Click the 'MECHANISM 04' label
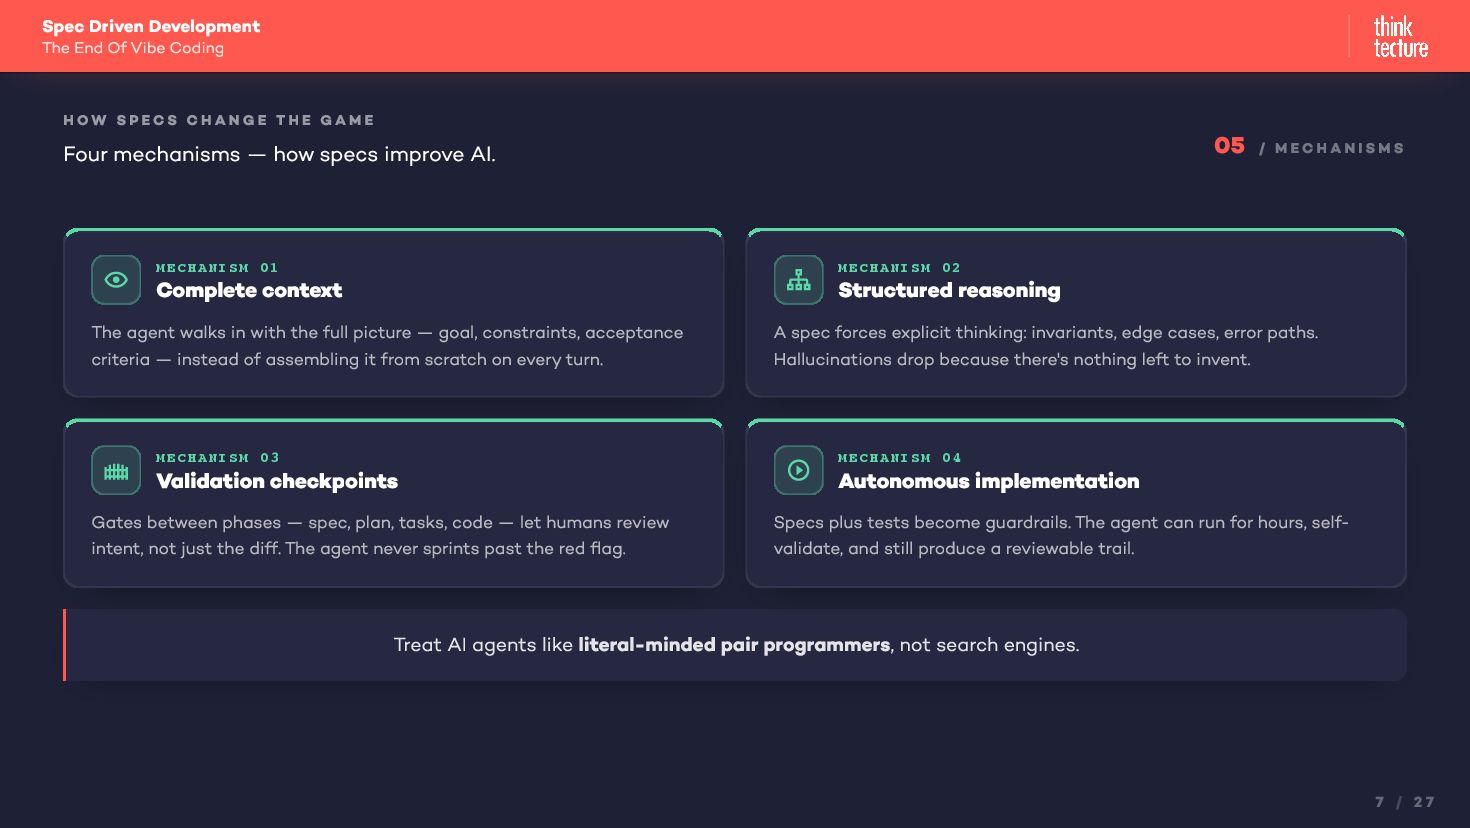This screenshot has height=828, width=1470. 898,458
